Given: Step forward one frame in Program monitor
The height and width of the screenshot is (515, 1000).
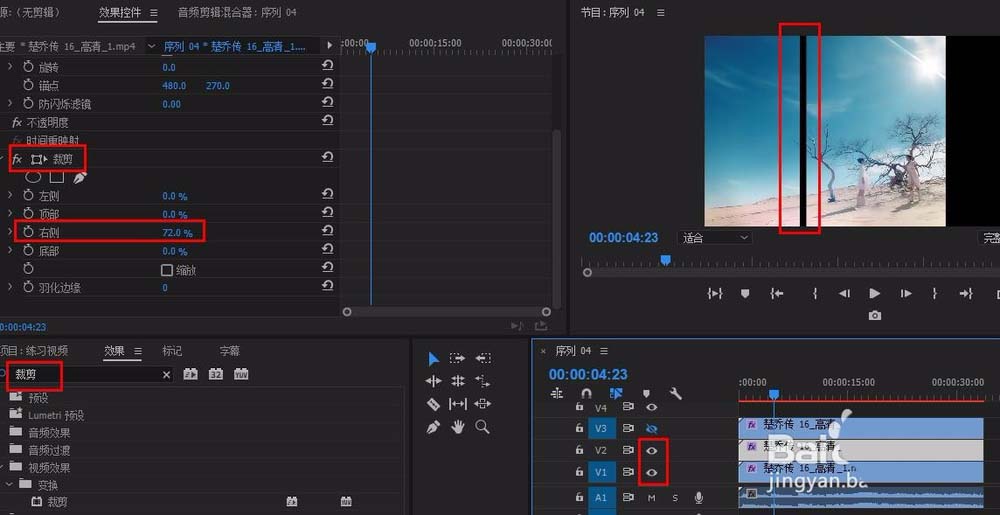Looking at the screenshot, I should [x=906, y=293].
